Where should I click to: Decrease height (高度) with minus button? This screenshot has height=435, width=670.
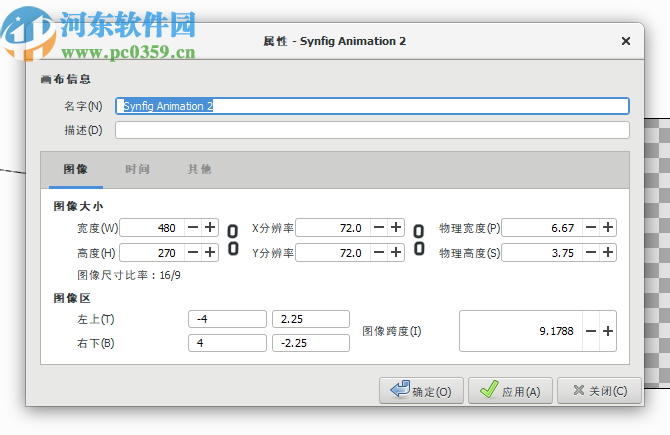[x=193, y=253]
